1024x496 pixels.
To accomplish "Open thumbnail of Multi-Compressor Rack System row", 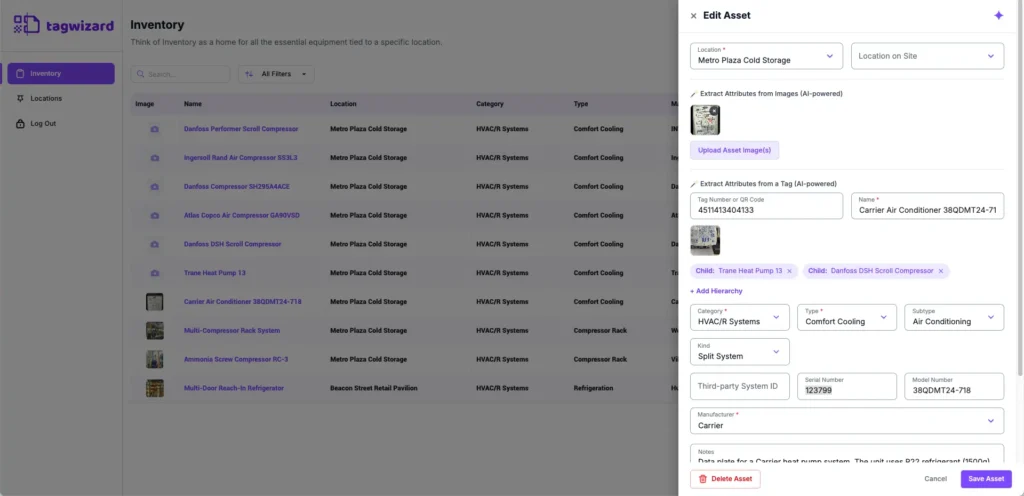I will point(155,330).
